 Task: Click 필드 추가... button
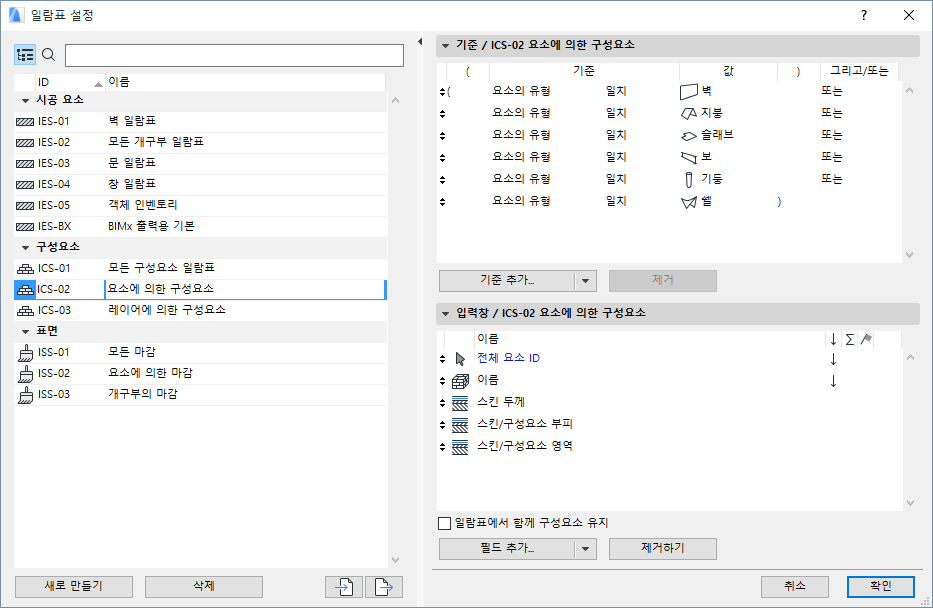point(507,549)
